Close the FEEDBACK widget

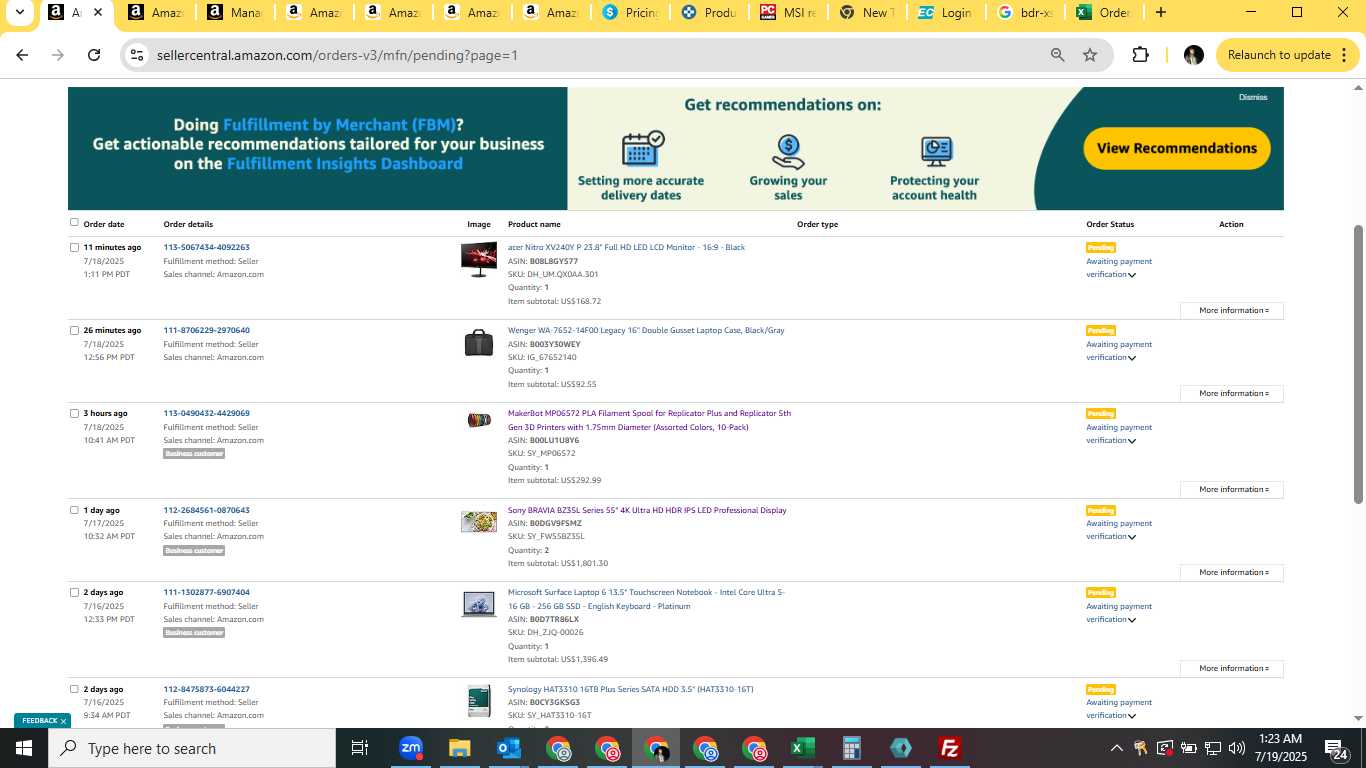coord(63,721)
